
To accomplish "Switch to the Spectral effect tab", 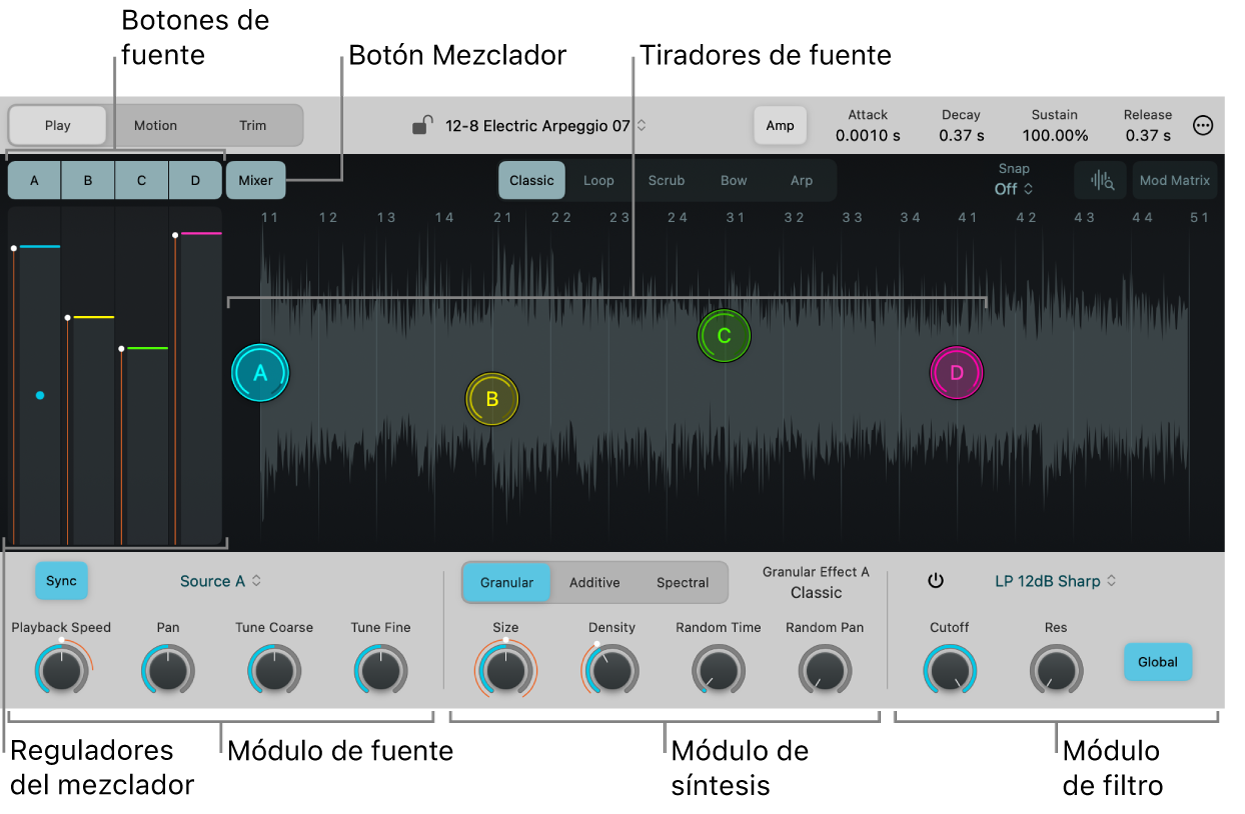I will coord(682,583).
